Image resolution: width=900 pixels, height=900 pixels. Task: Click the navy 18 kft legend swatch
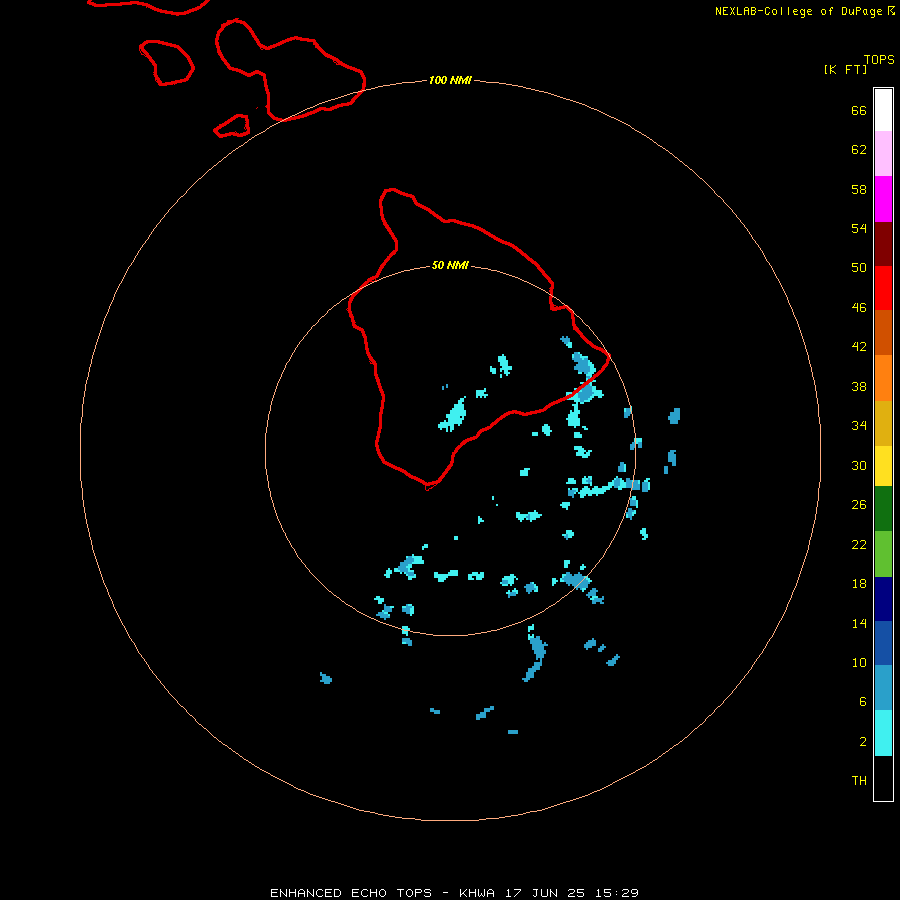pyautogui.click(x=883, y=599)
